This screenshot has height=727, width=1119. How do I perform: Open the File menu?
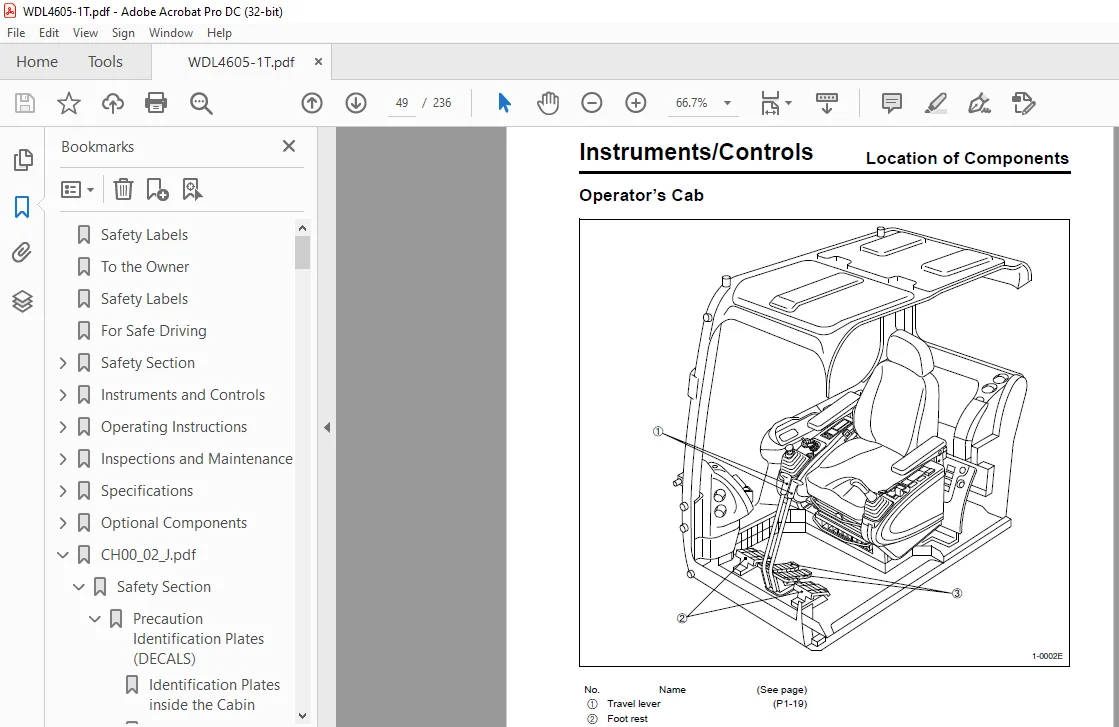tap(16, 33)
